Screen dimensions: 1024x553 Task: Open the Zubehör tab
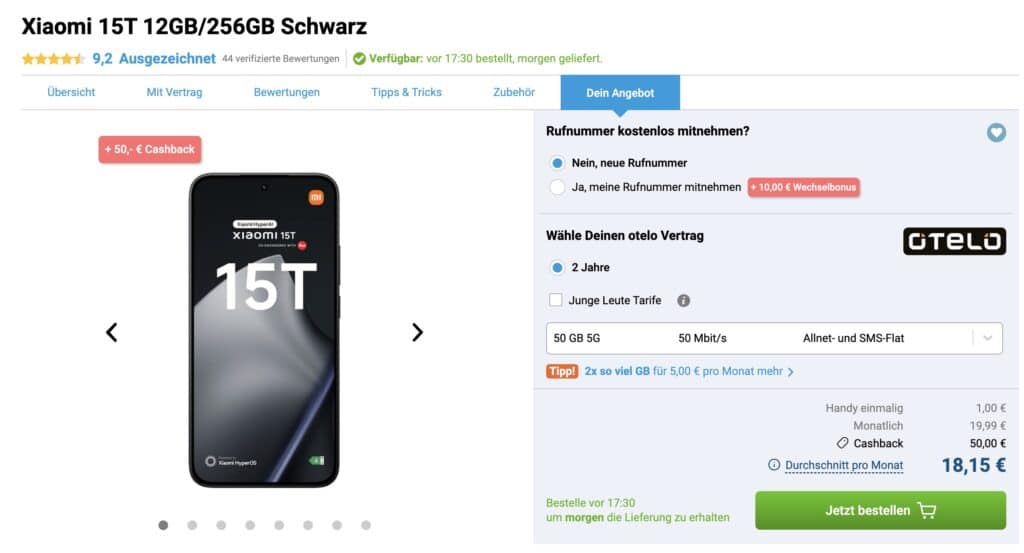pos(514,92)
